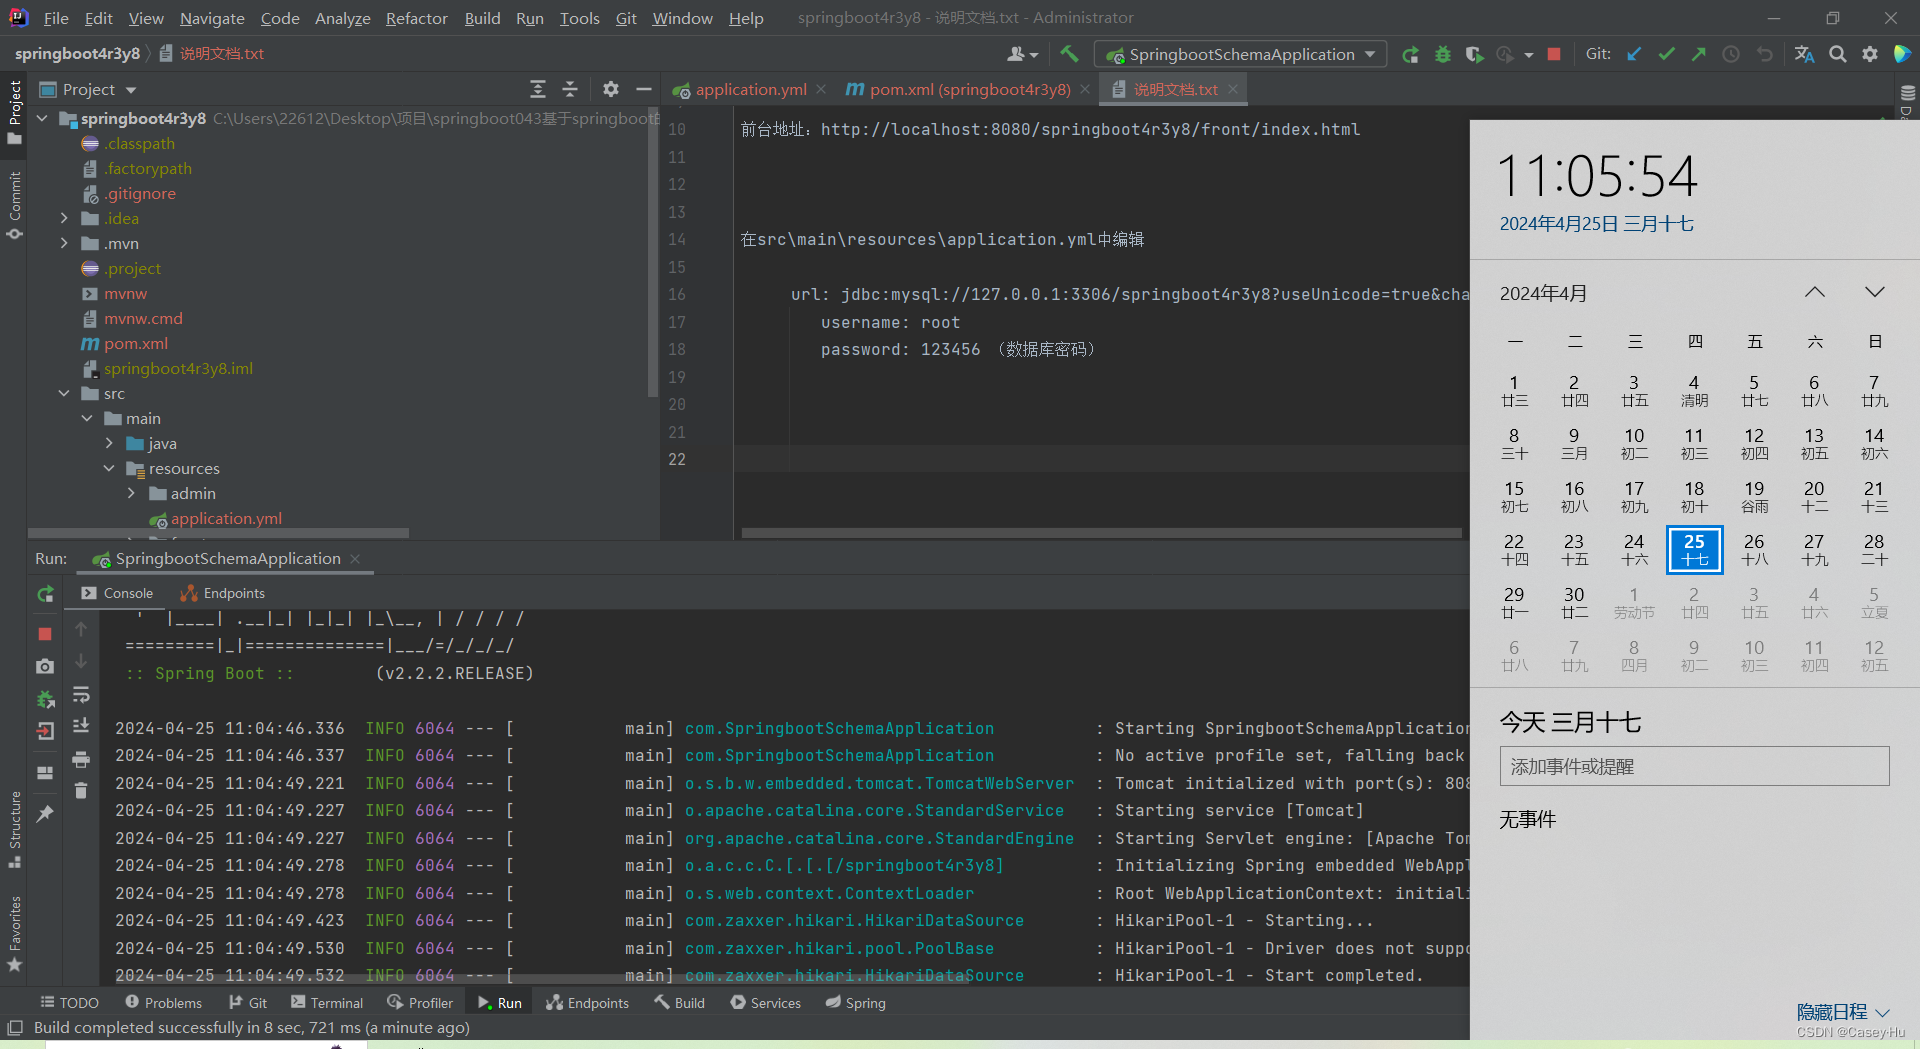Go to next month in calendar
Viewport: 1920px width, 1049px height.
(1875, 292)
